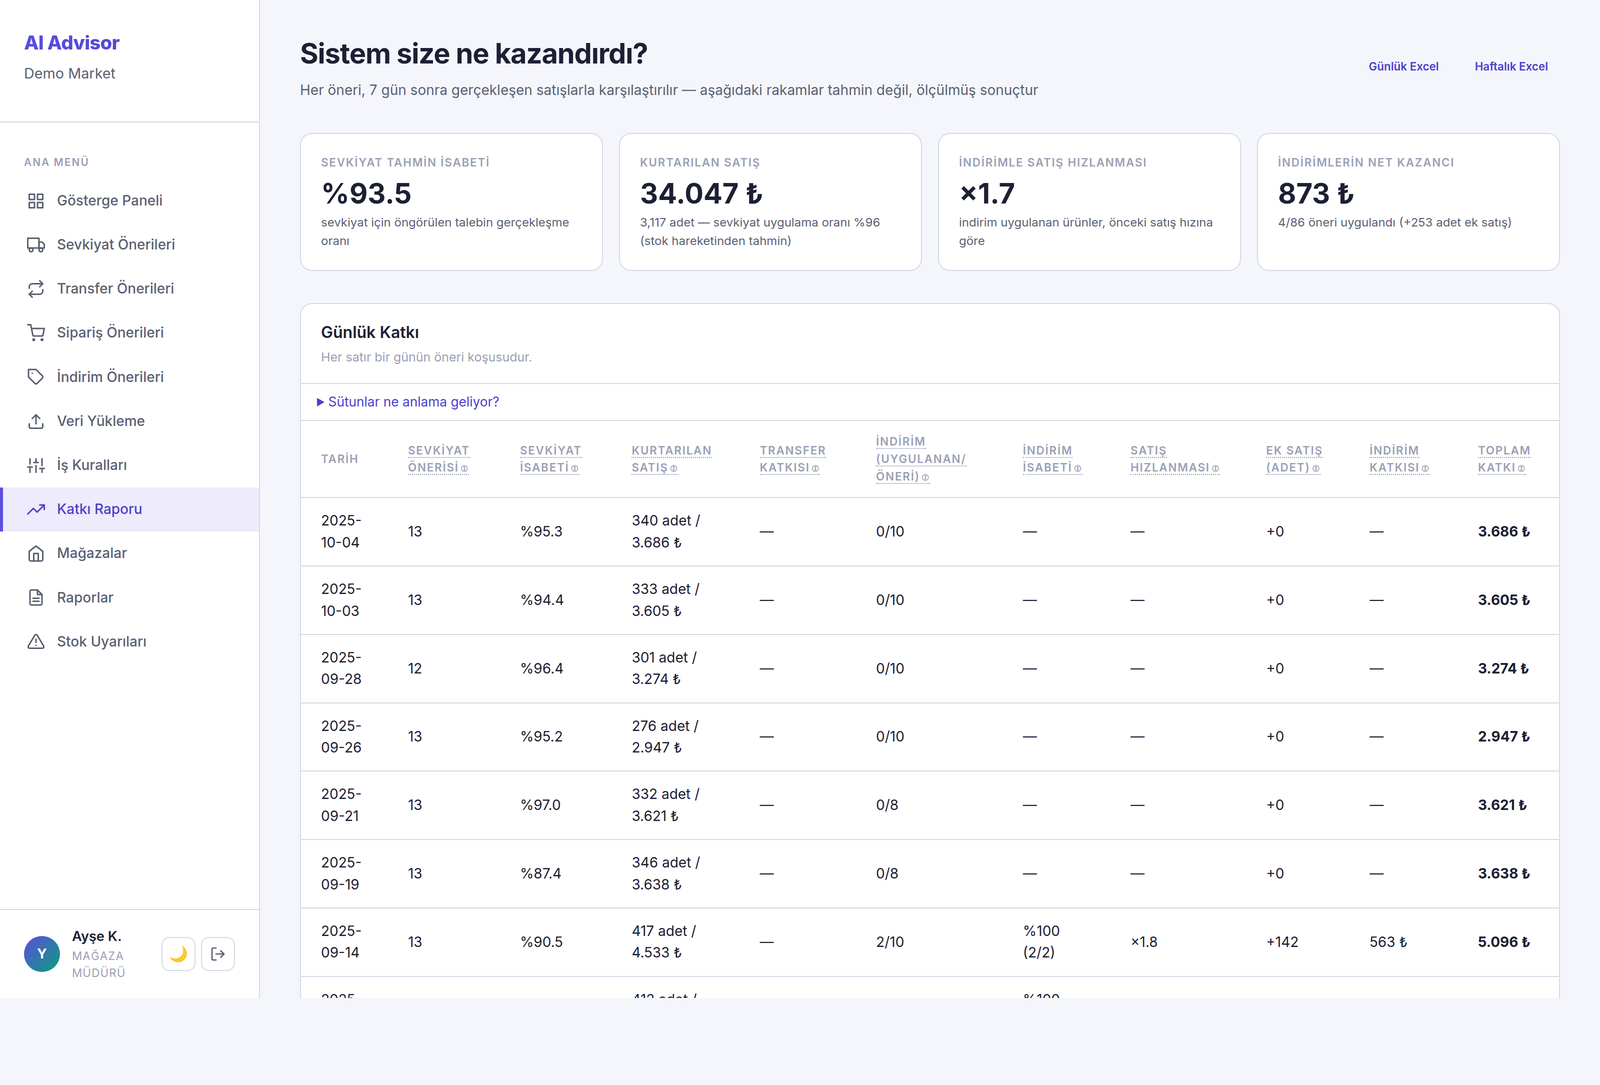Click the Sevkiyat Önerileri truck icon
The width and height of the screenshot is (1600, 1085).
(36, 245)
